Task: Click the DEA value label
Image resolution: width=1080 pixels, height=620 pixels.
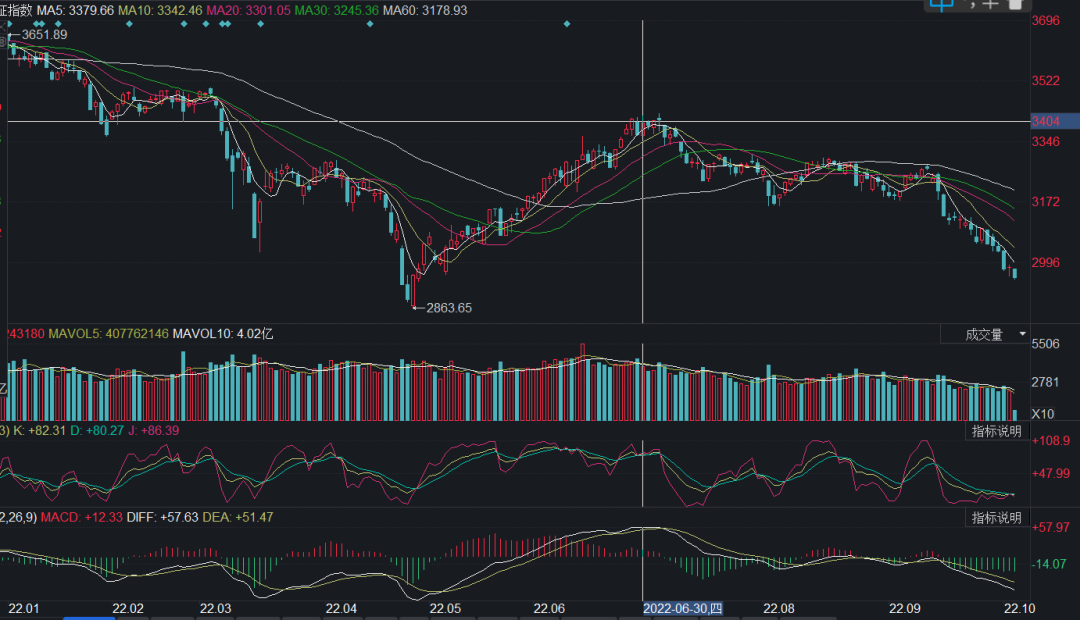Action: (x=238, y=518)
